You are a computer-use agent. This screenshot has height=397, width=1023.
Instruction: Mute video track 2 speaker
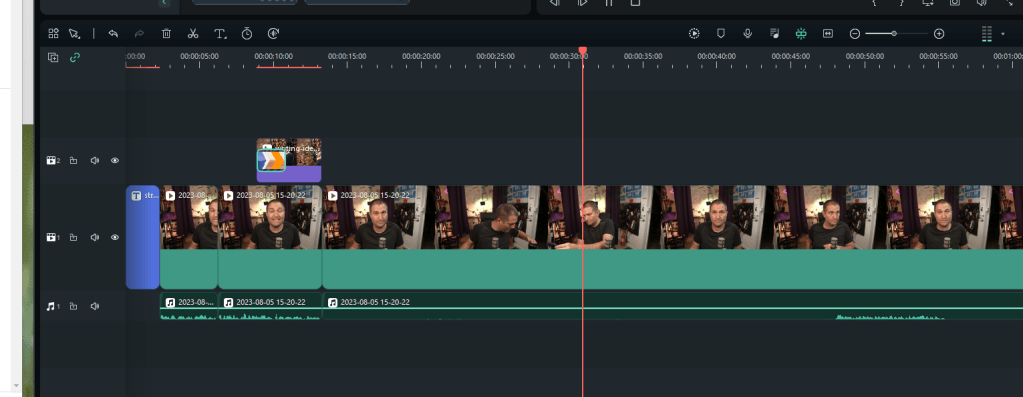point(95,160)
